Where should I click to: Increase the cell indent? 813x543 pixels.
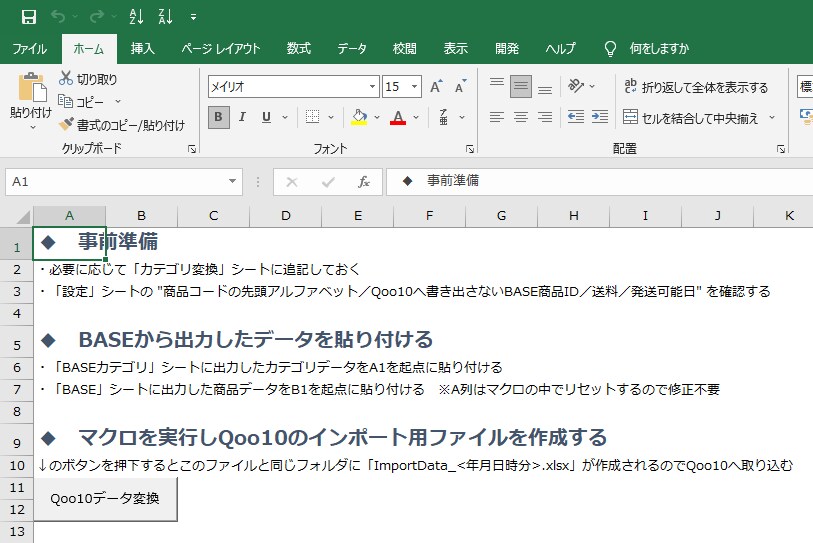coord(600,117)
